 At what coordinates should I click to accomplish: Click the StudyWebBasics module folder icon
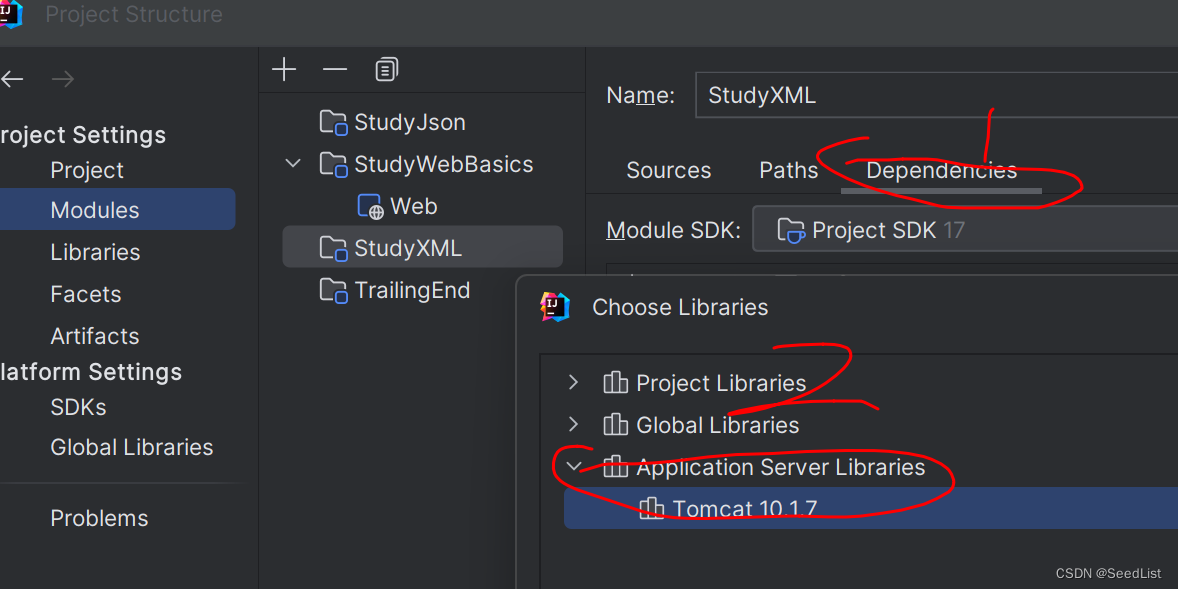pos(333,165)
